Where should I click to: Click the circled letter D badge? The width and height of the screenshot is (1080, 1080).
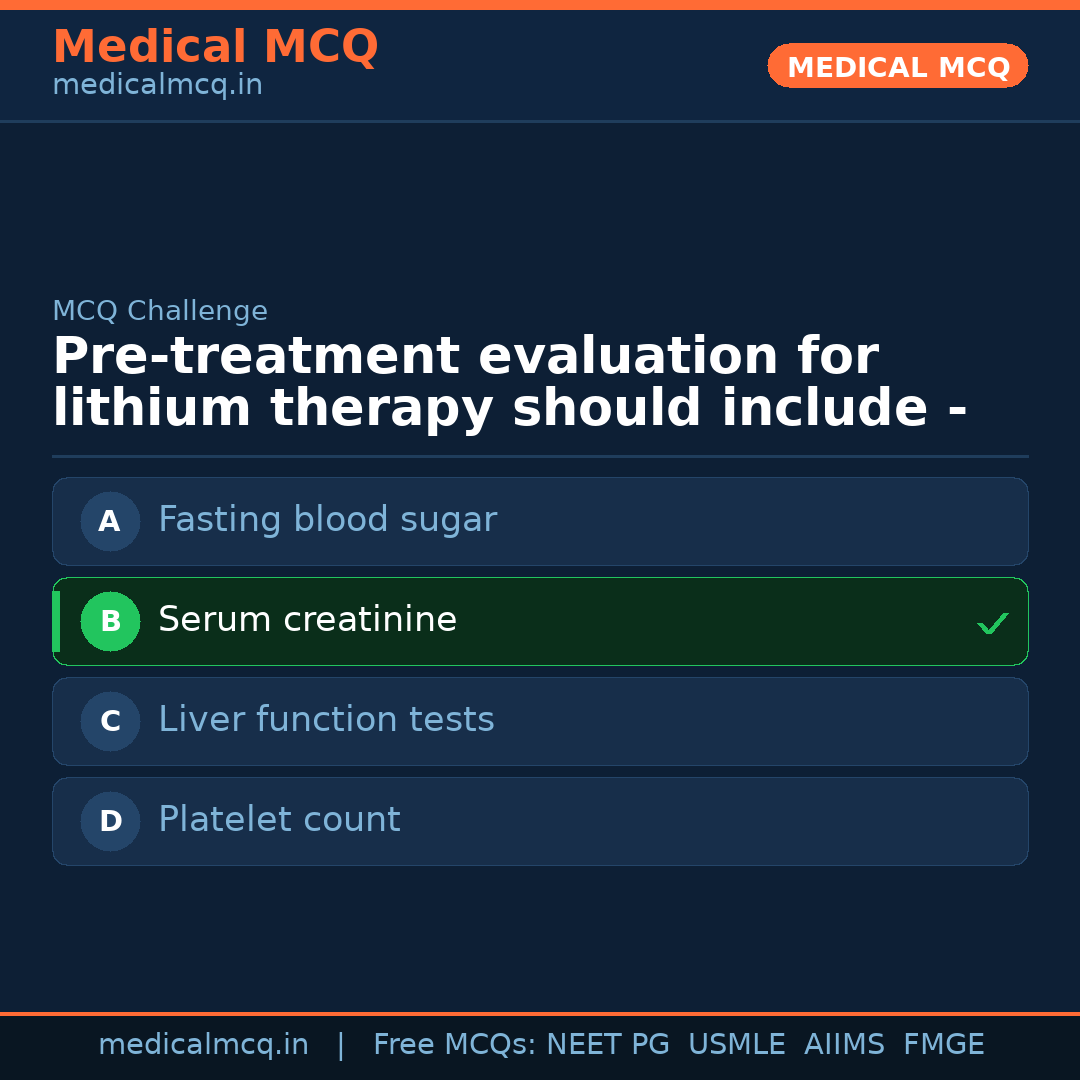[110, 821]
